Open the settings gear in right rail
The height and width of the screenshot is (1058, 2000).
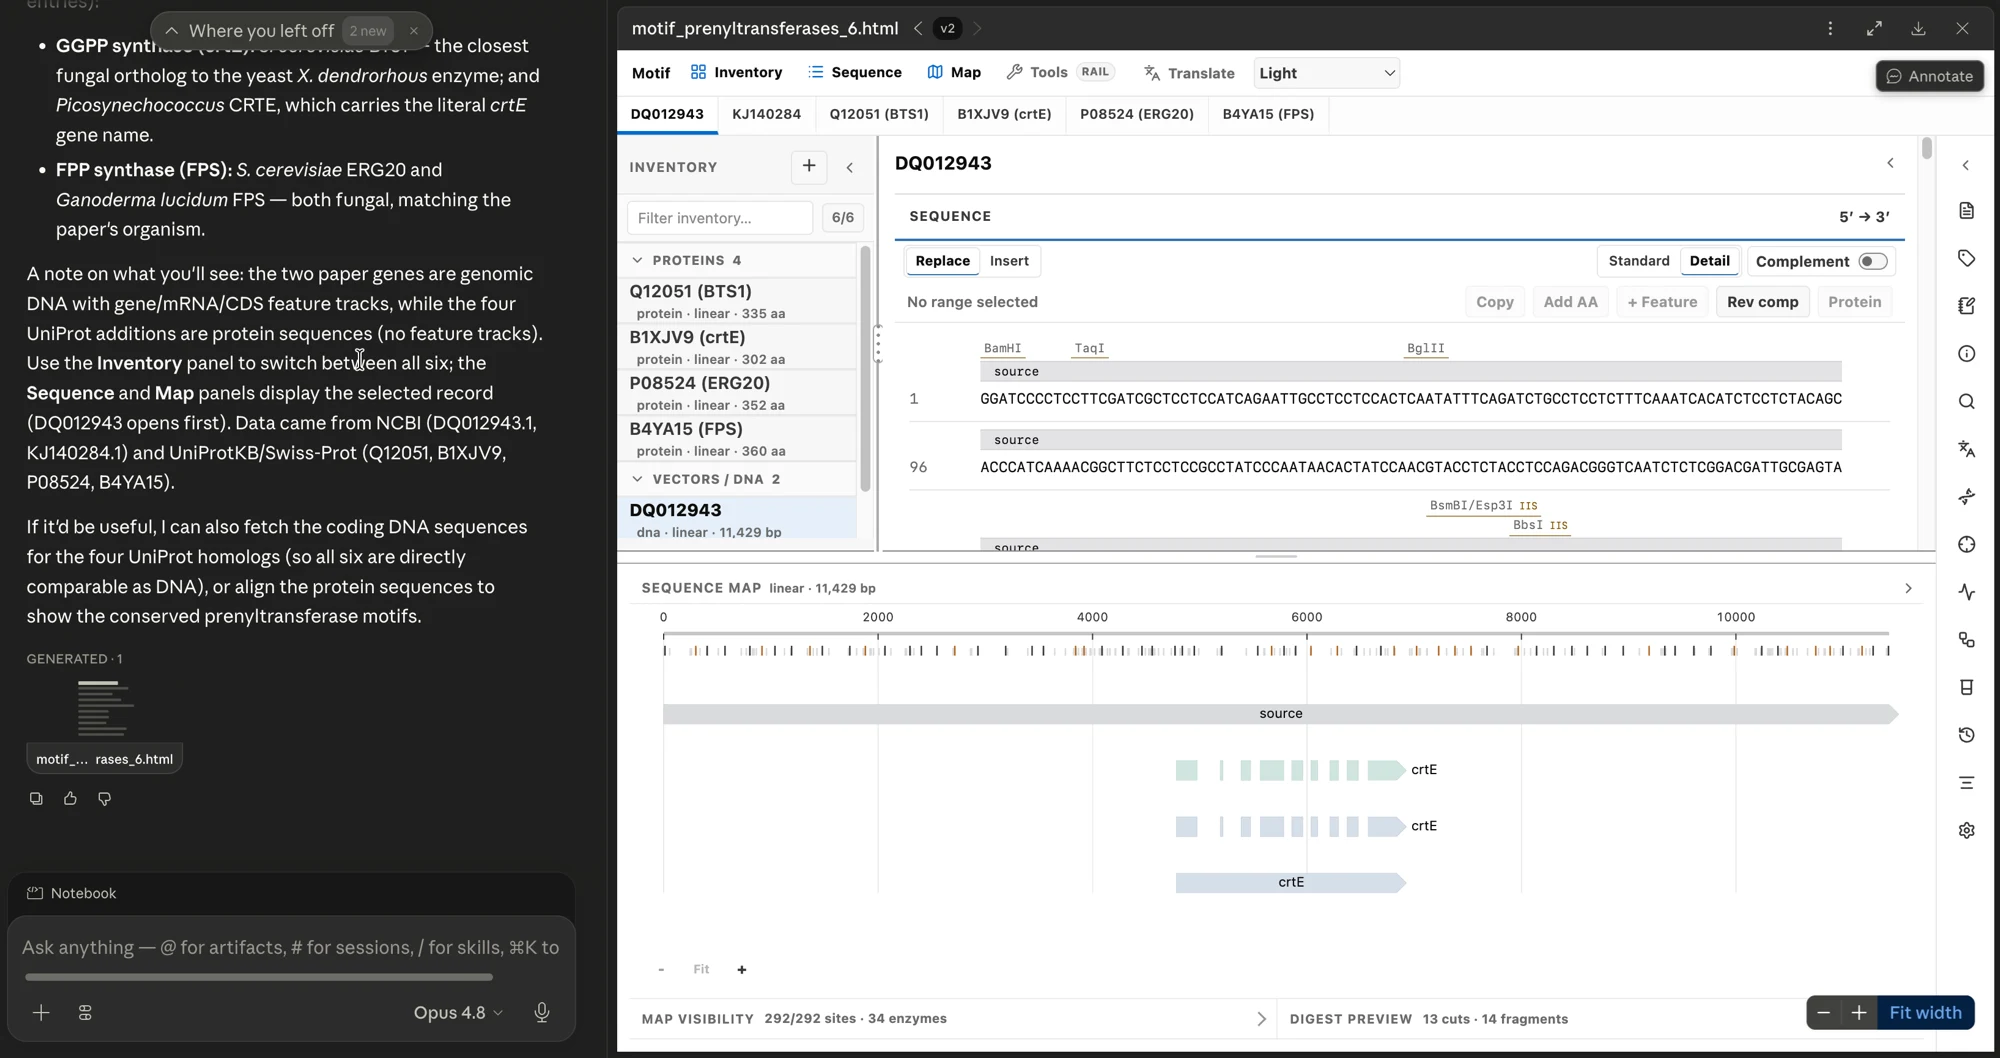pyautogui.click(x=1966, y=830)
